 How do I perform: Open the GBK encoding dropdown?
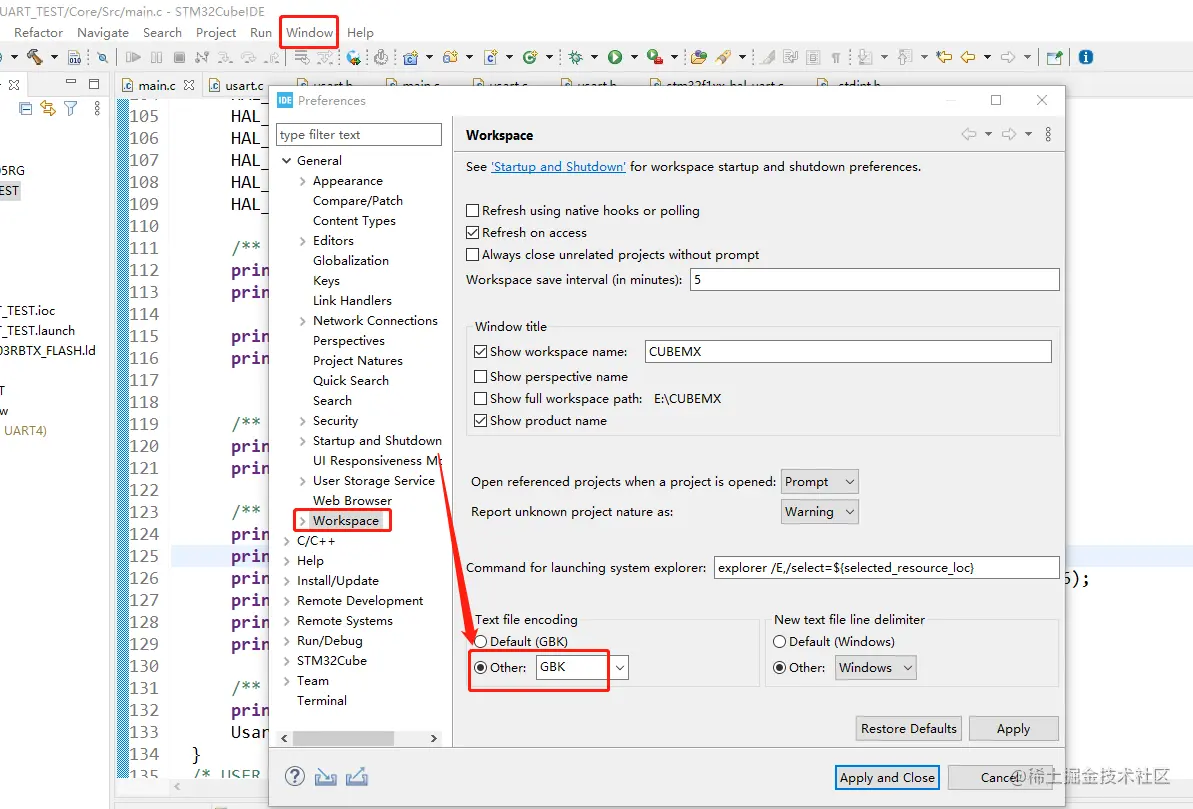click(x=620, y=667)
